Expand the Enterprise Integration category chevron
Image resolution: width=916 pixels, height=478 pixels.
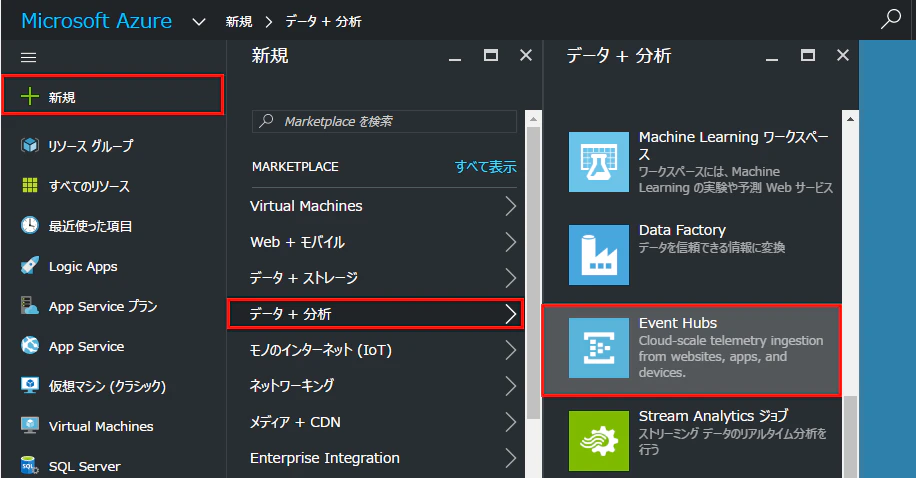(511, 458)
